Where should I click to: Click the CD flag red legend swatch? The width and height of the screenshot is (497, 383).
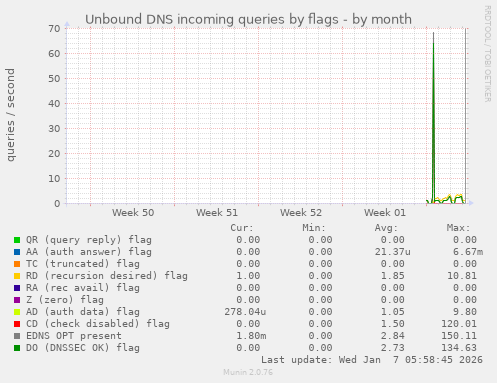(x=17, y=324)
